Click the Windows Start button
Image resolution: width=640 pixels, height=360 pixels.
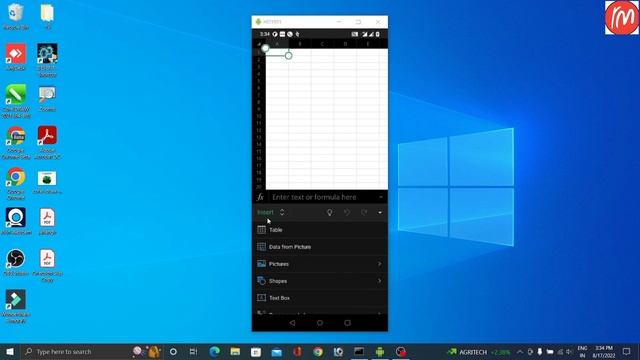coord(10,351)
